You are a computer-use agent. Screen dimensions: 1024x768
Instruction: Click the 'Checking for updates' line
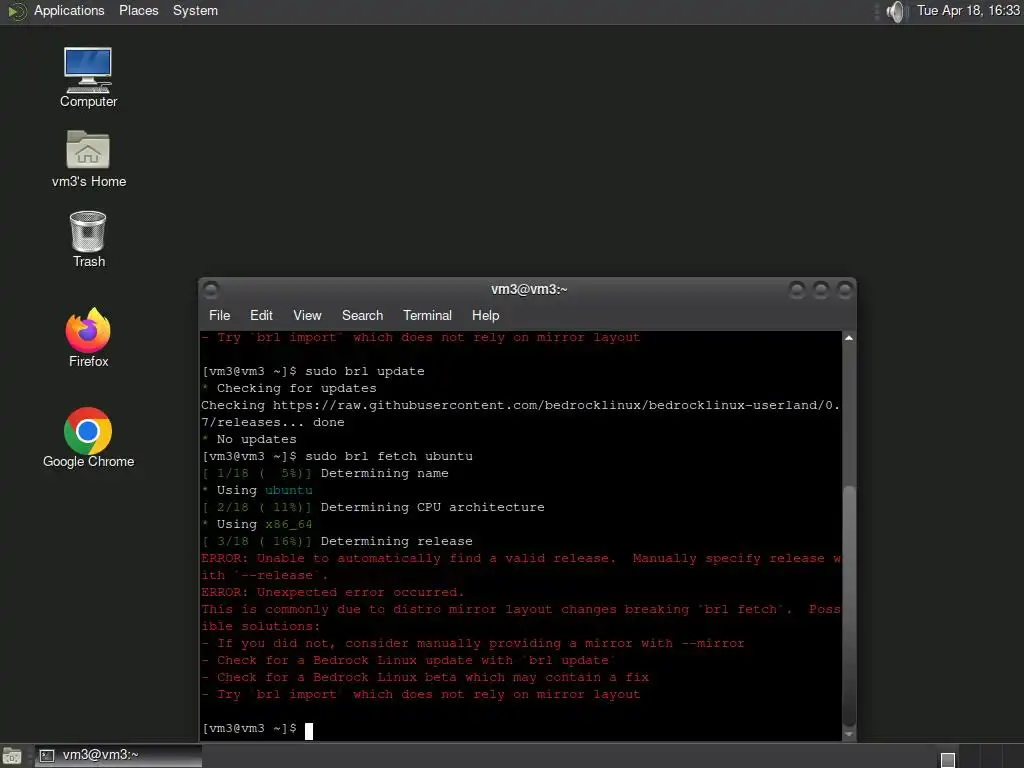click(x=289, y=389)
